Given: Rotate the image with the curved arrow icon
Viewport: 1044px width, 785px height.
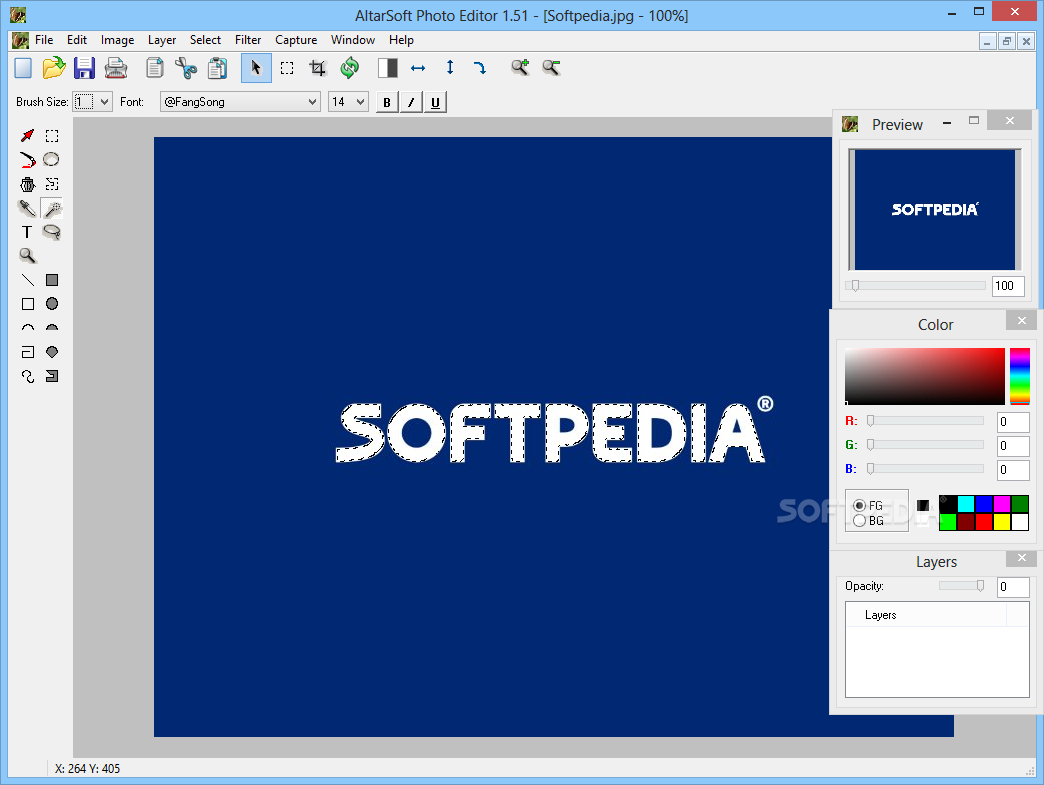Looking at the screenshot, I should coord(480,68).
